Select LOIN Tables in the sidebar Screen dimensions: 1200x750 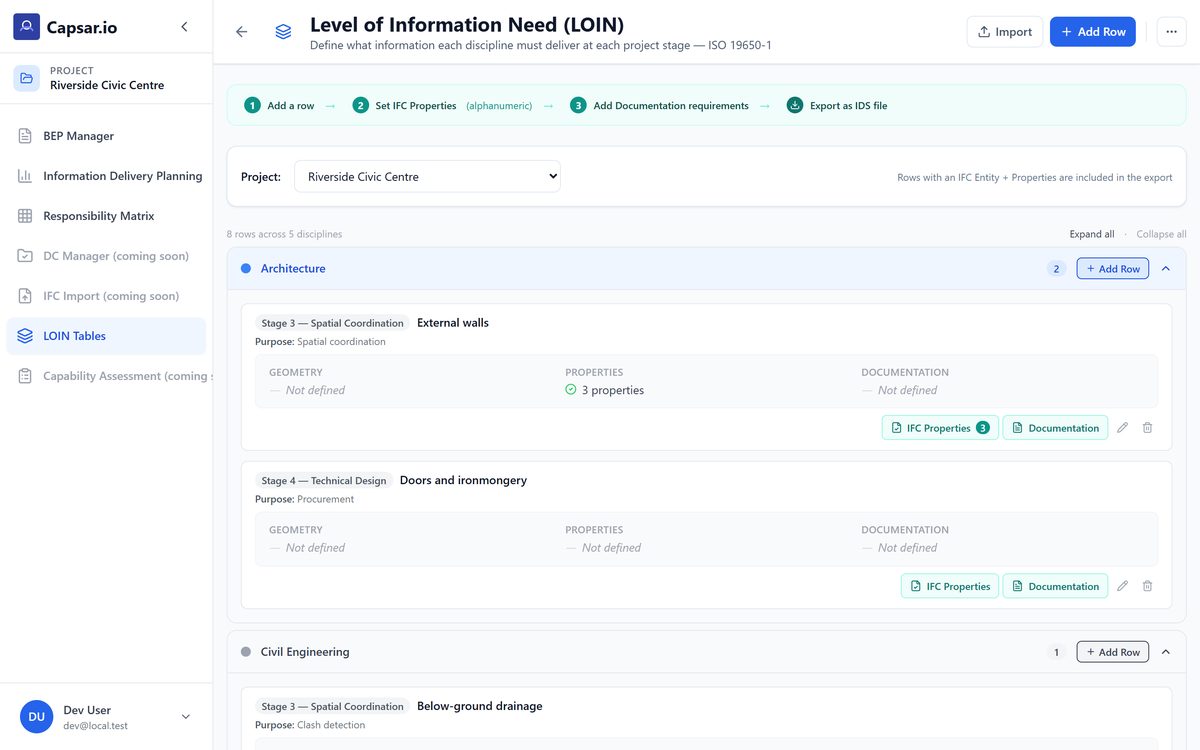(106, 336)
